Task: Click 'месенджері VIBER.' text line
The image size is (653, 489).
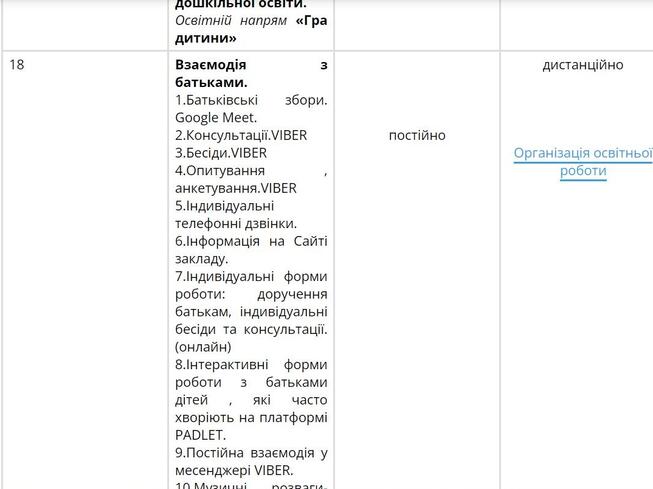Action: [234, 470]
